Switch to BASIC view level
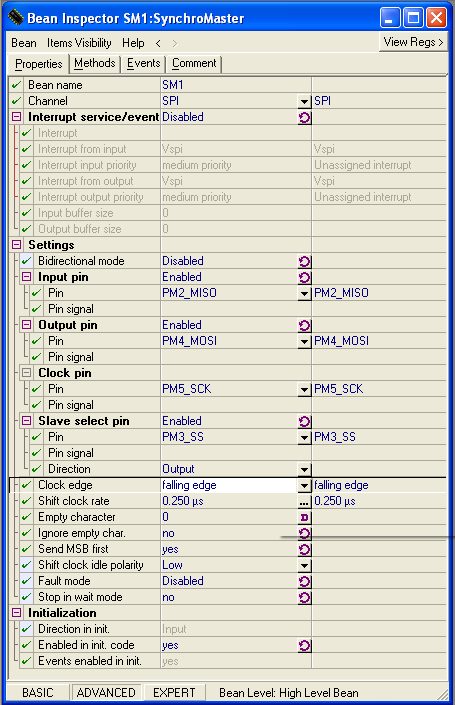This screenshot has height=705, width=455. click(38, 693)
